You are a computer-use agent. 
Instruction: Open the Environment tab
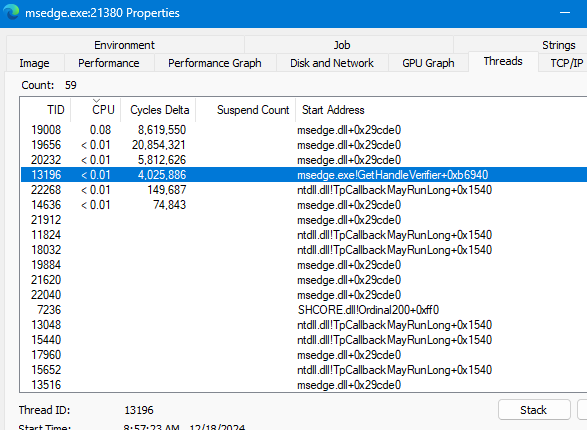click(125, 45)
